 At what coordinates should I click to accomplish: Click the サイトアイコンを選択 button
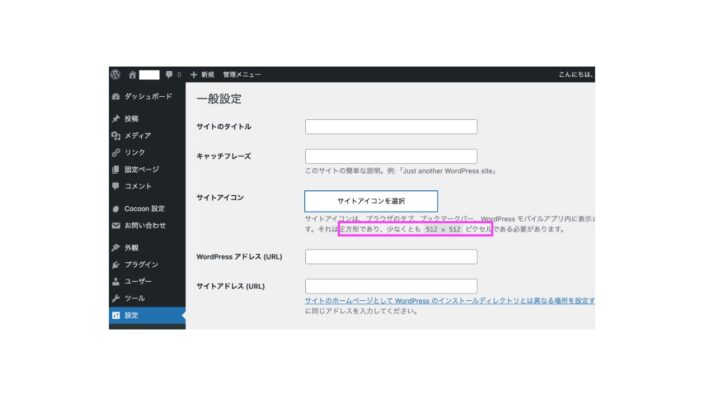click(x=371, y=201)
